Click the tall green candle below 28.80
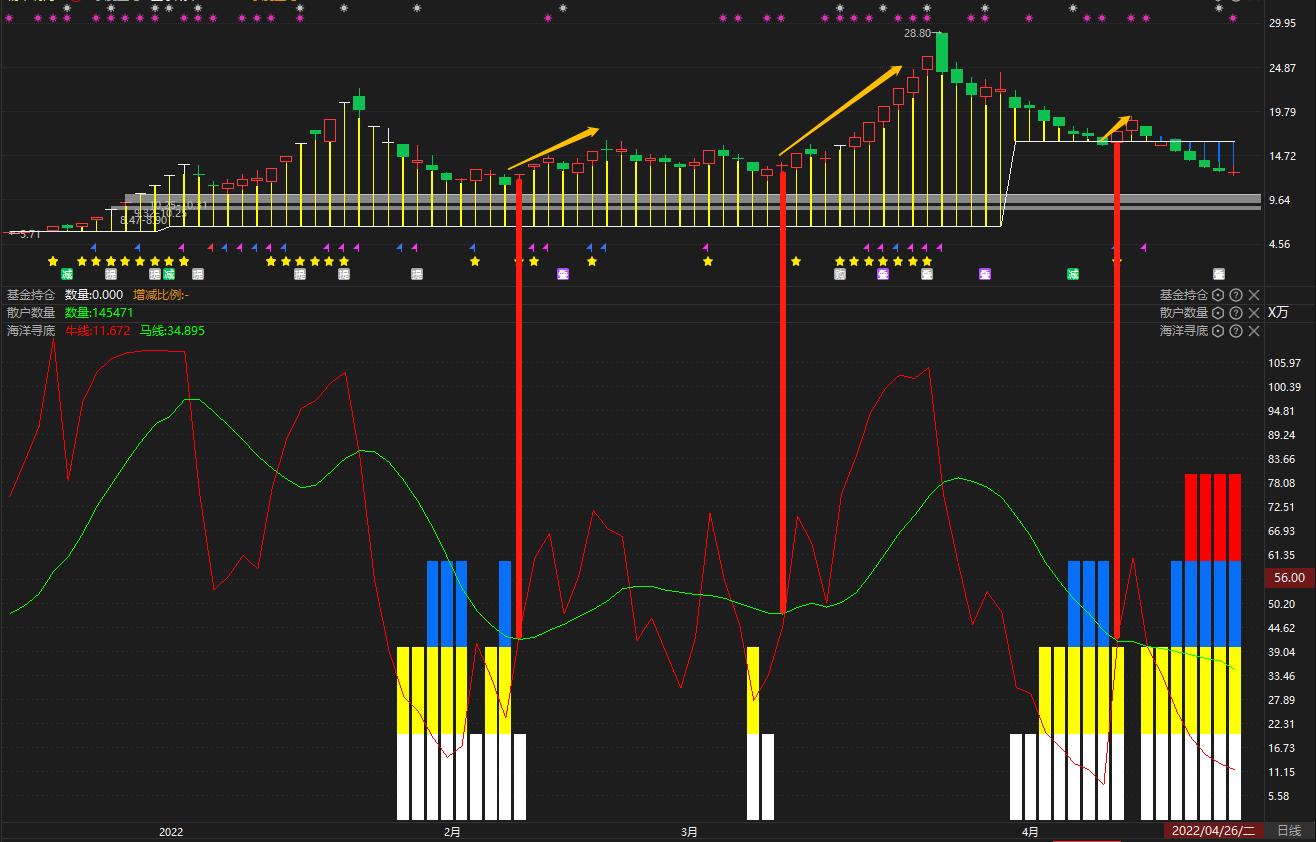The image size is (1316, 842). [x=942, y=52]
